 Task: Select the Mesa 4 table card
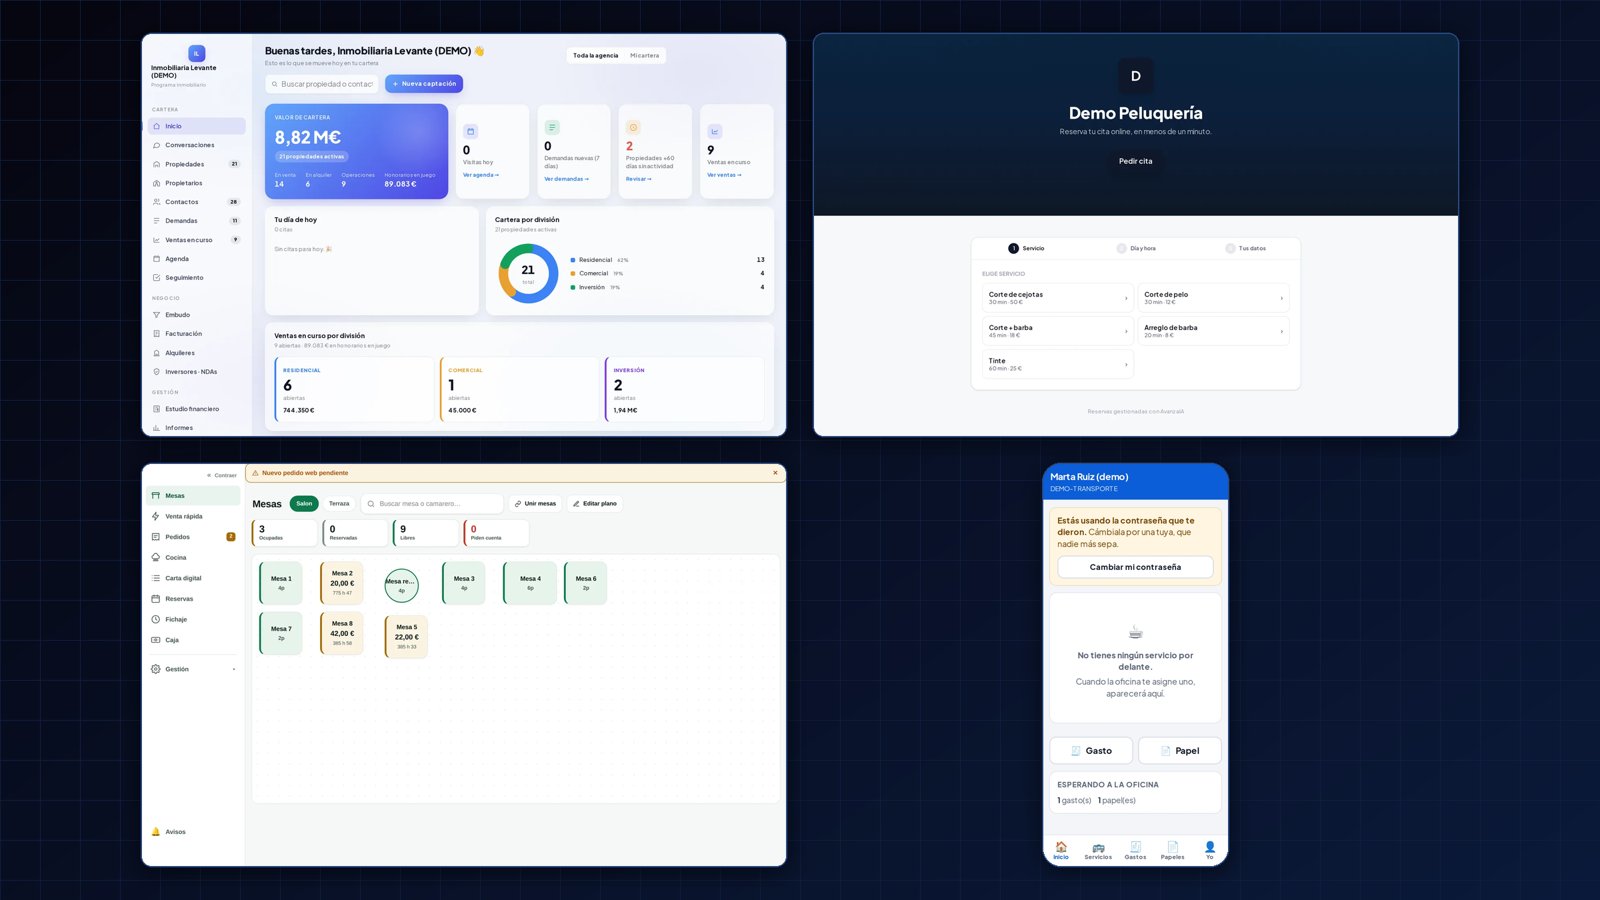click(530, 583)
